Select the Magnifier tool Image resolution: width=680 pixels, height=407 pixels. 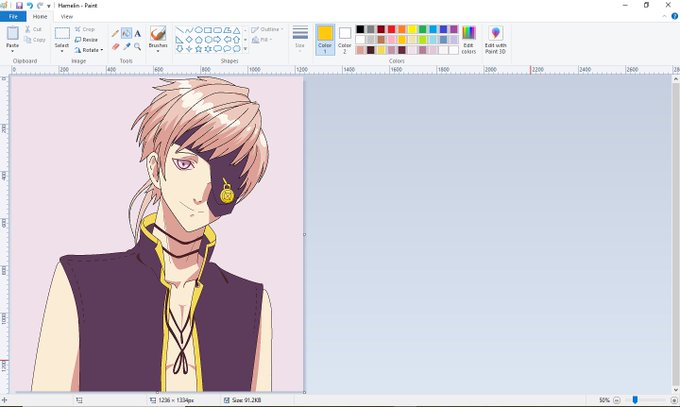coord(137,46)
